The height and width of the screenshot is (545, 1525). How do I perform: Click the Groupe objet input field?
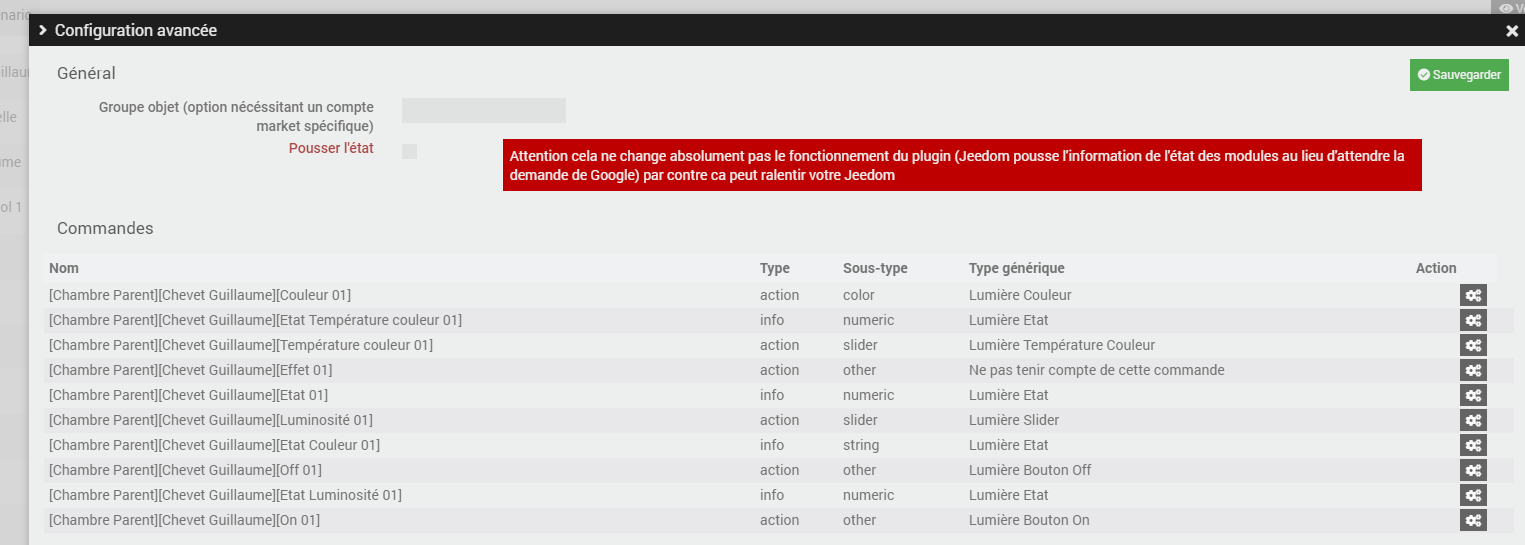click(484, 110)
